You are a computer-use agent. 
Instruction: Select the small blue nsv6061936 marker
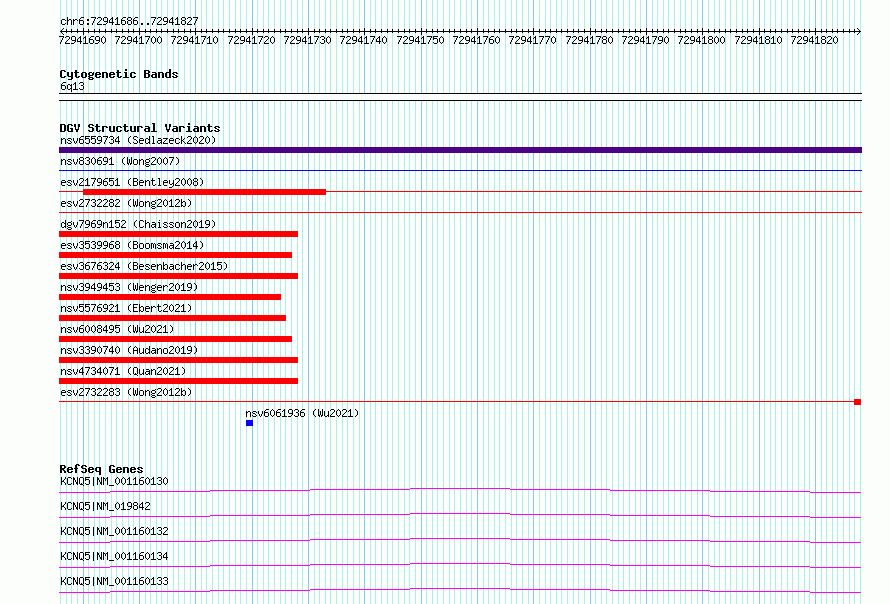(249, 423)
